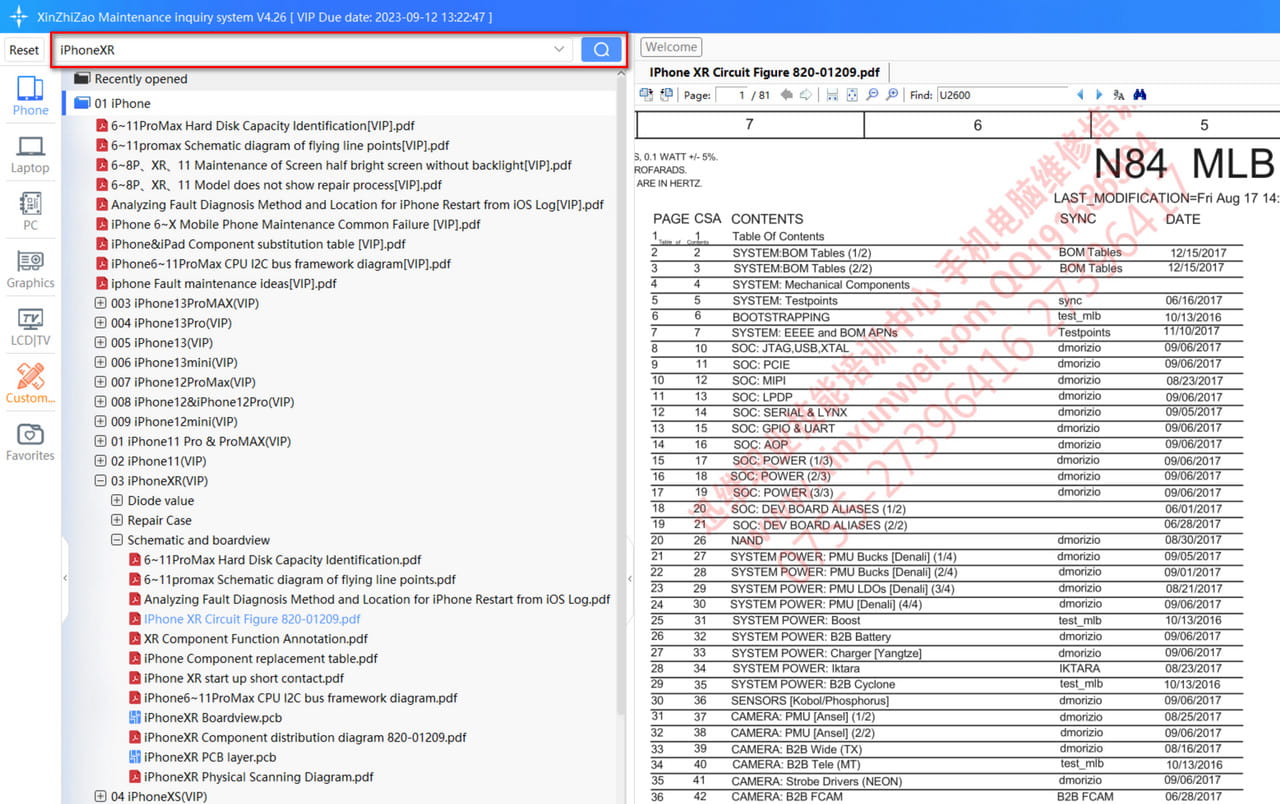Image resolution: width=1280 pixels, height=804 pixels.
Task: Click the Find text field containing U2600
Action: point(1001,95)
